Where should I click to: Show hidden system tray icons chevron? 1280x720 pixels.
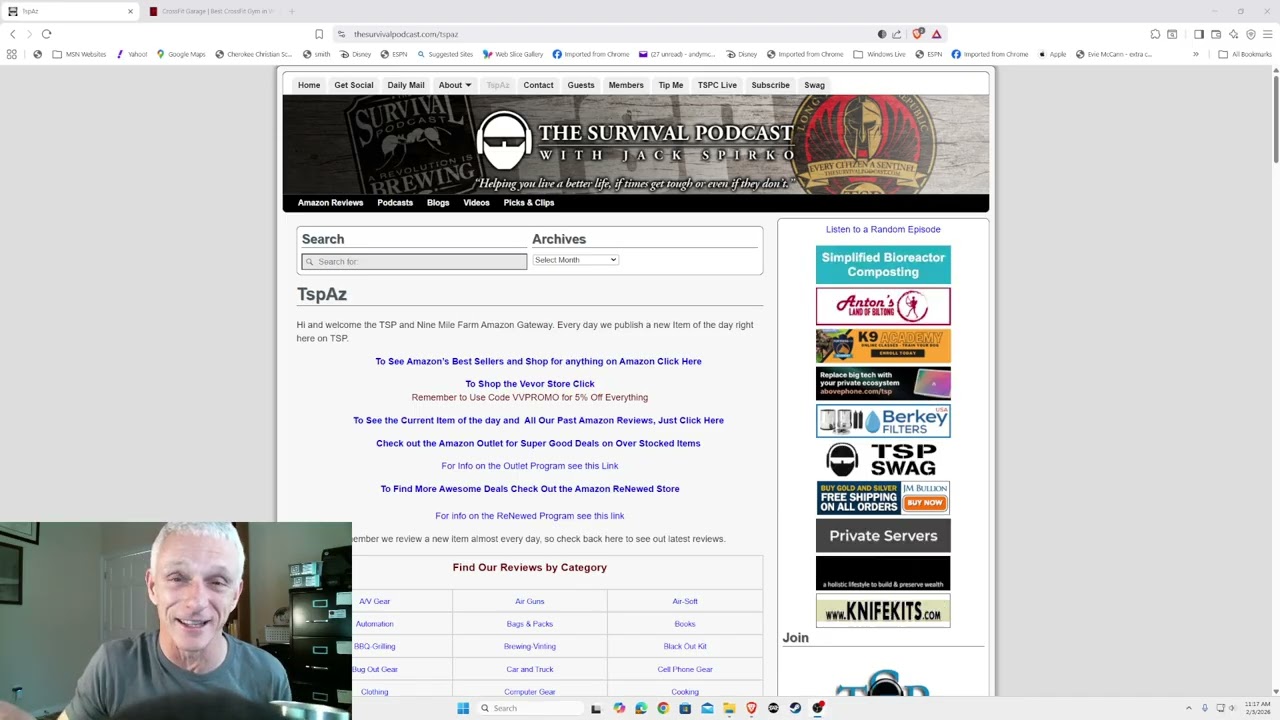click(1189, 708)
